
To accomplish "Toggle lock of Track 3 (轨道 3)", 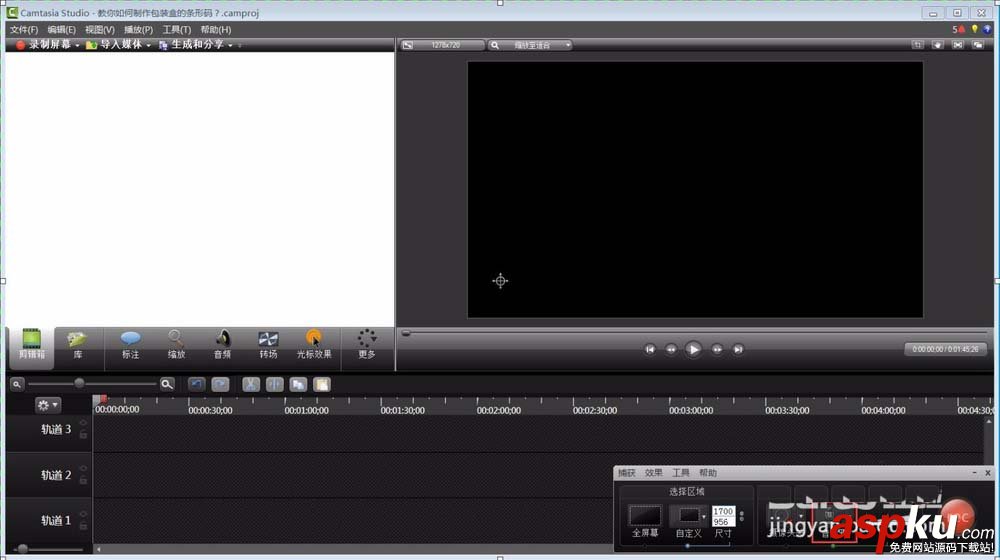I will click(x=83, y=435).
